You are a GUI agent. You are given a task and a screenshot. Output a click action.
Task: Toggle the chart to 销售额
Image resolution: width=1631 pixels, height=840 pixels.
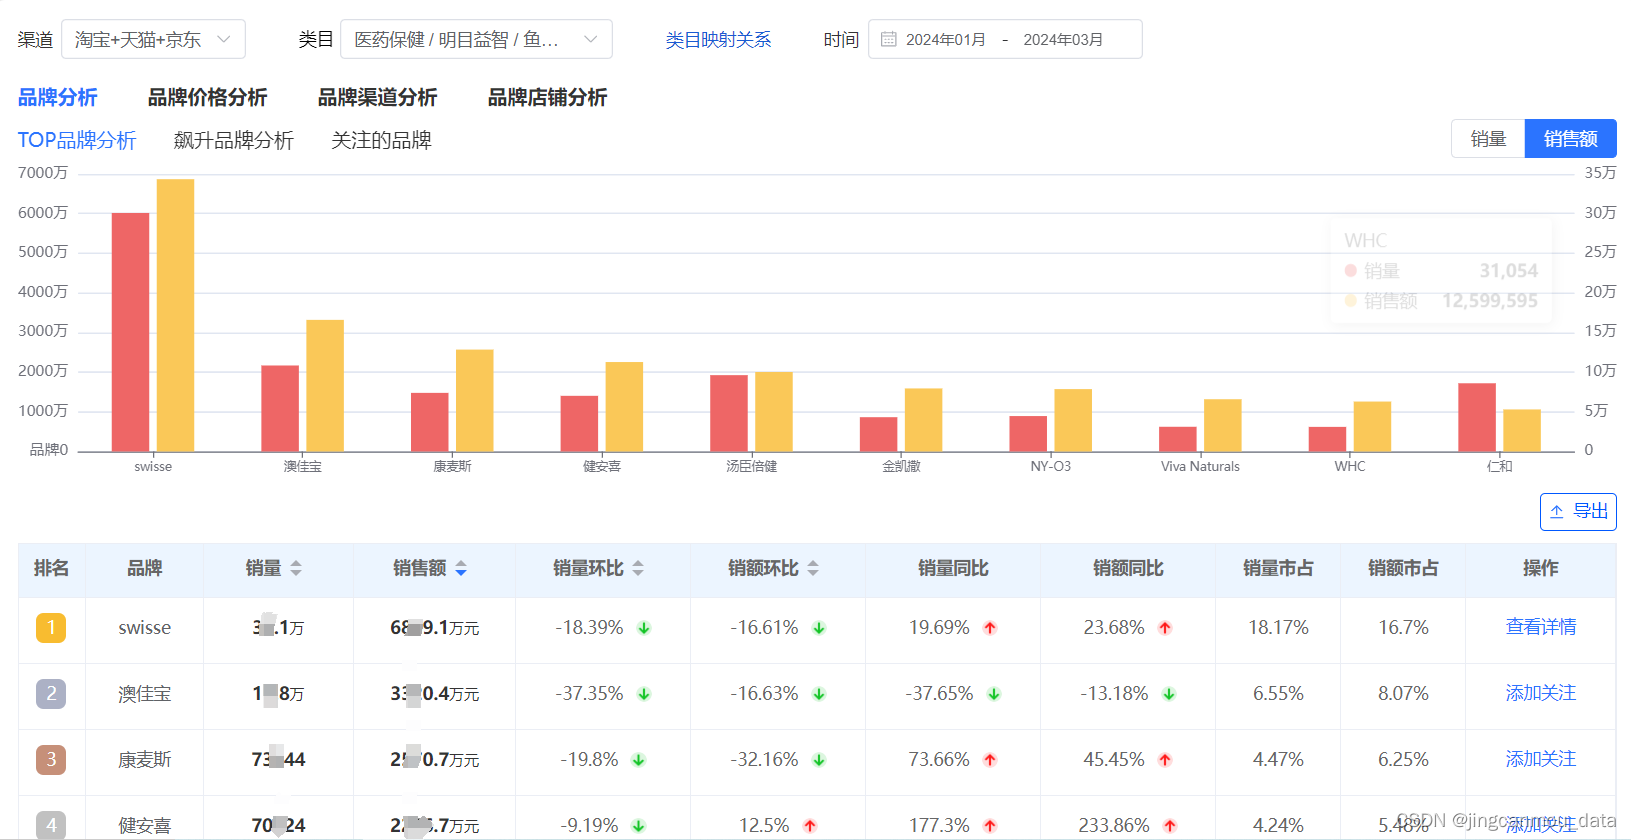(x=1570, y=139)
